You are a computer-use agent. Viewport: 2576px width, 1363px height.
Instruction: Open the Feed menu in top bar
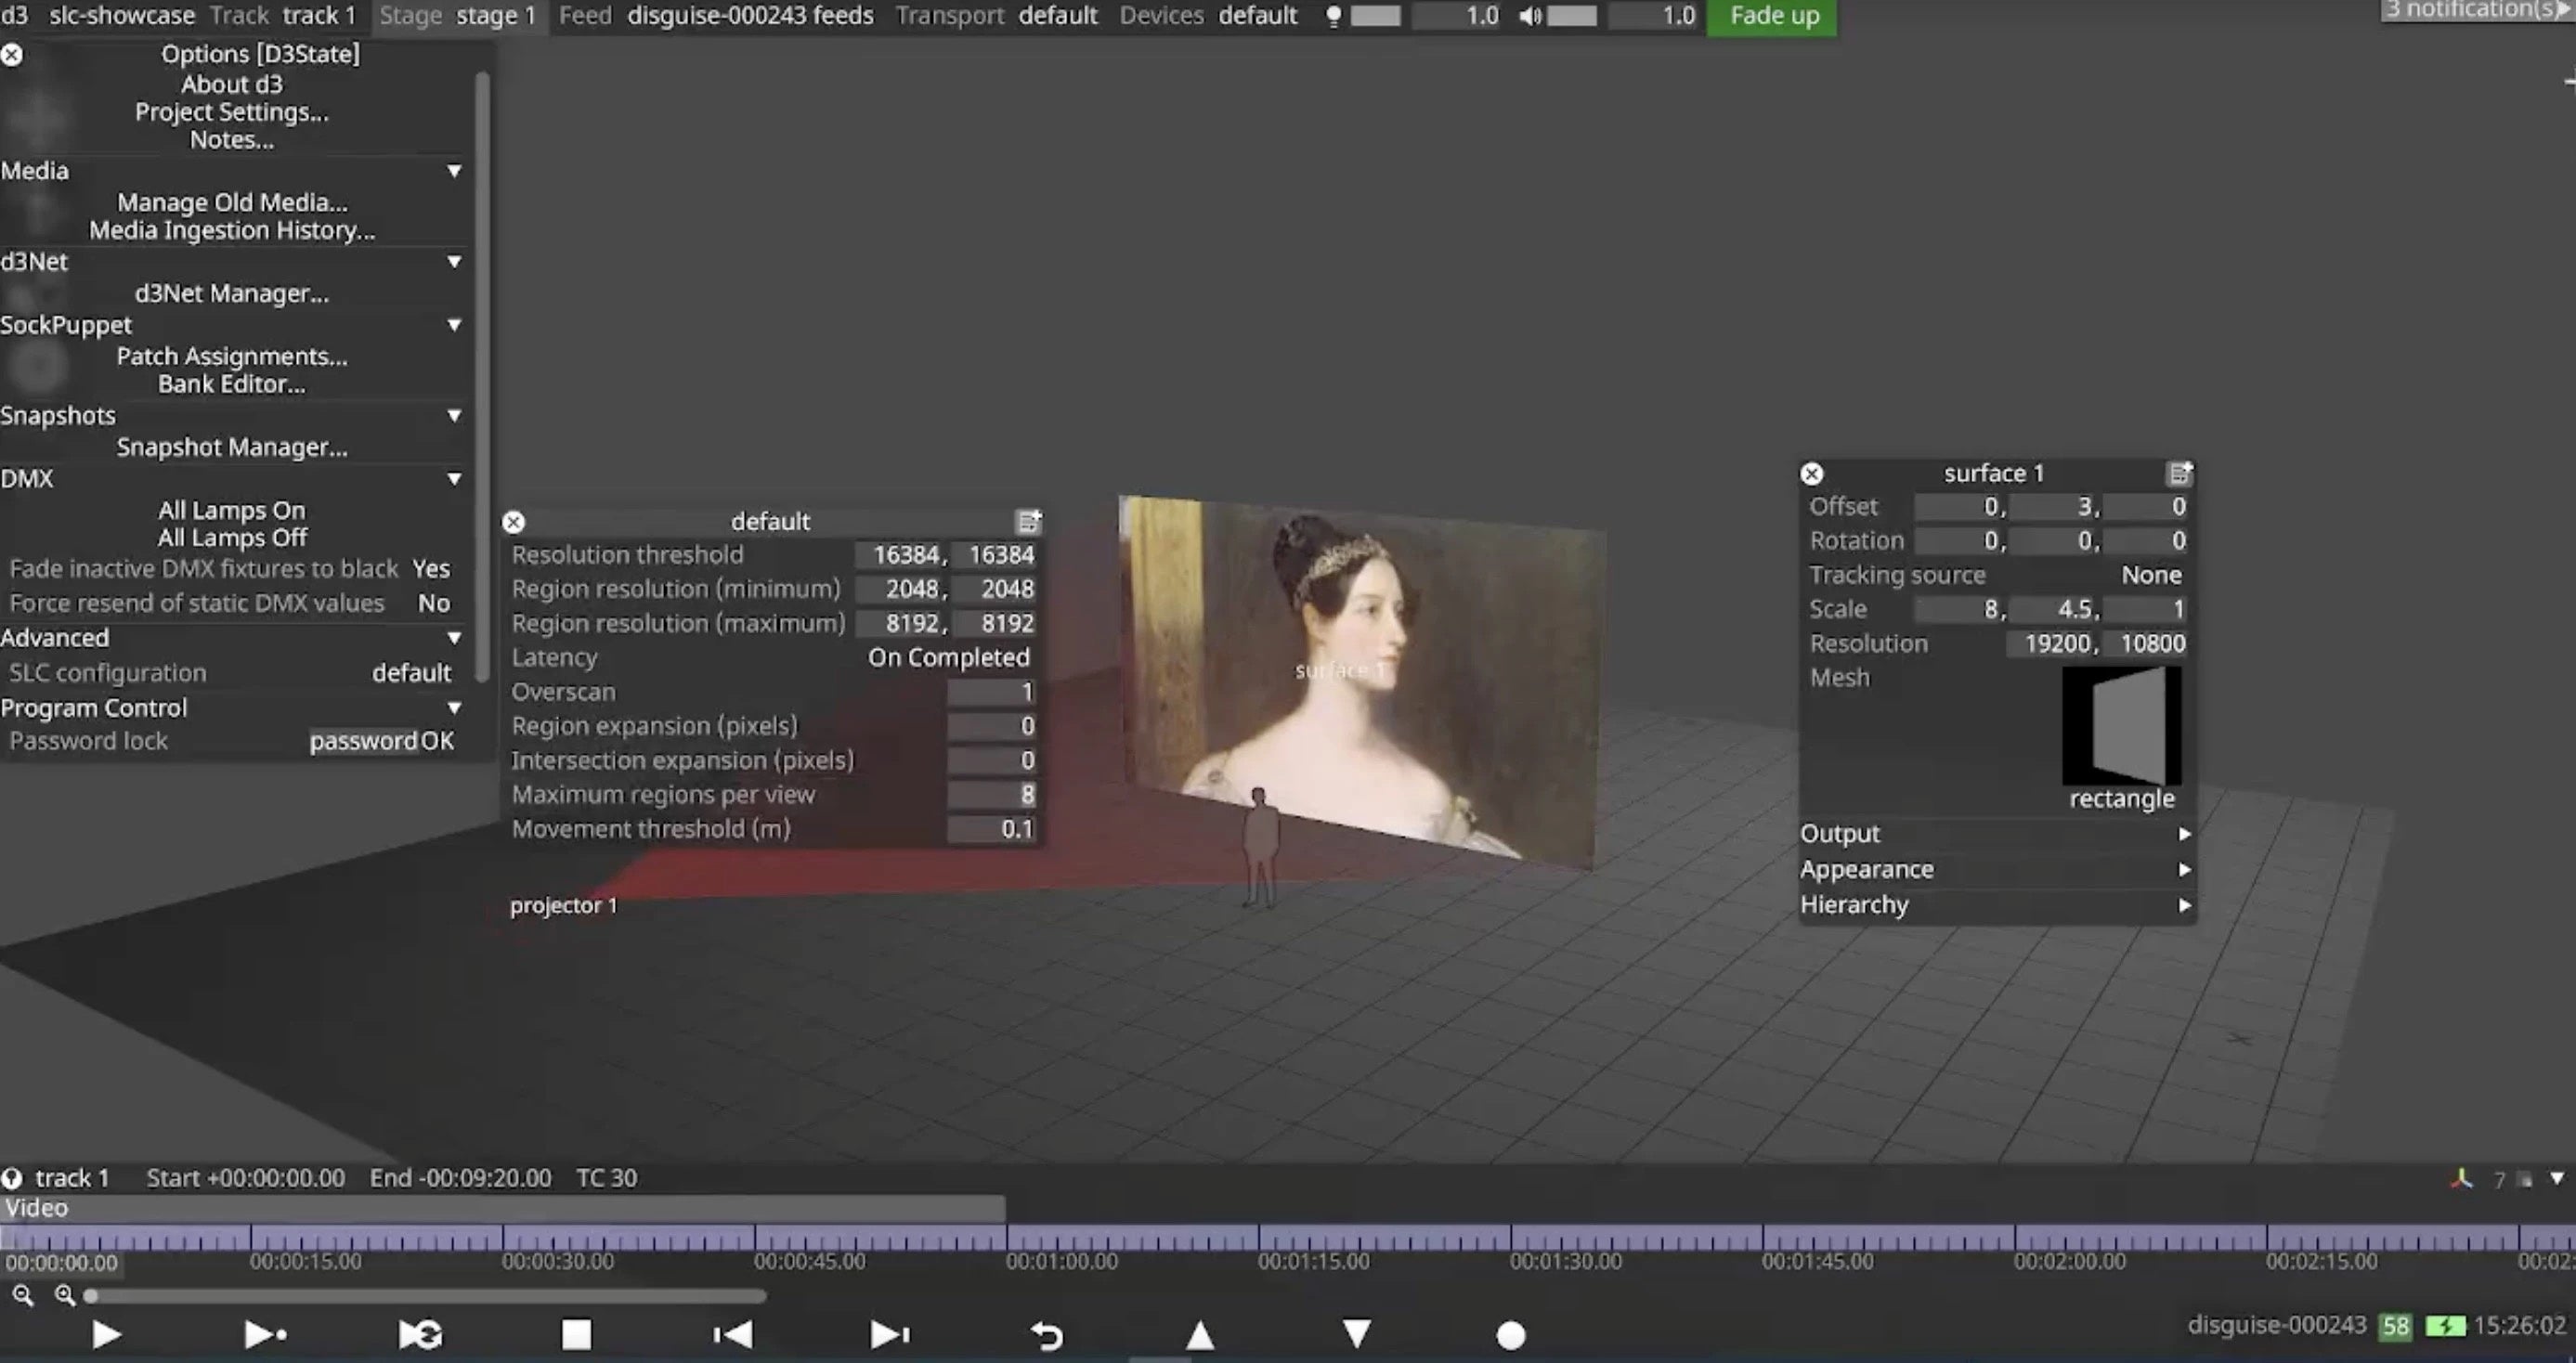pos(585,16)
